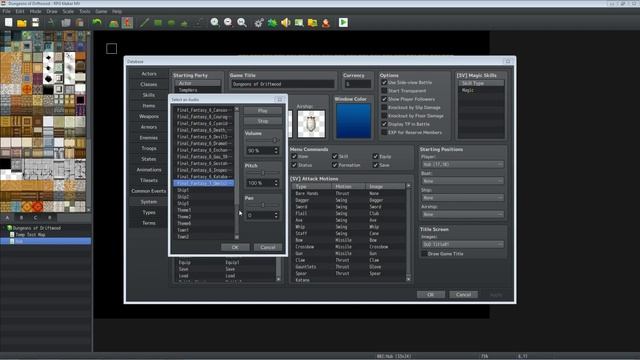
Task: Click OK in Select an Audio dialog
Action: 235,247
